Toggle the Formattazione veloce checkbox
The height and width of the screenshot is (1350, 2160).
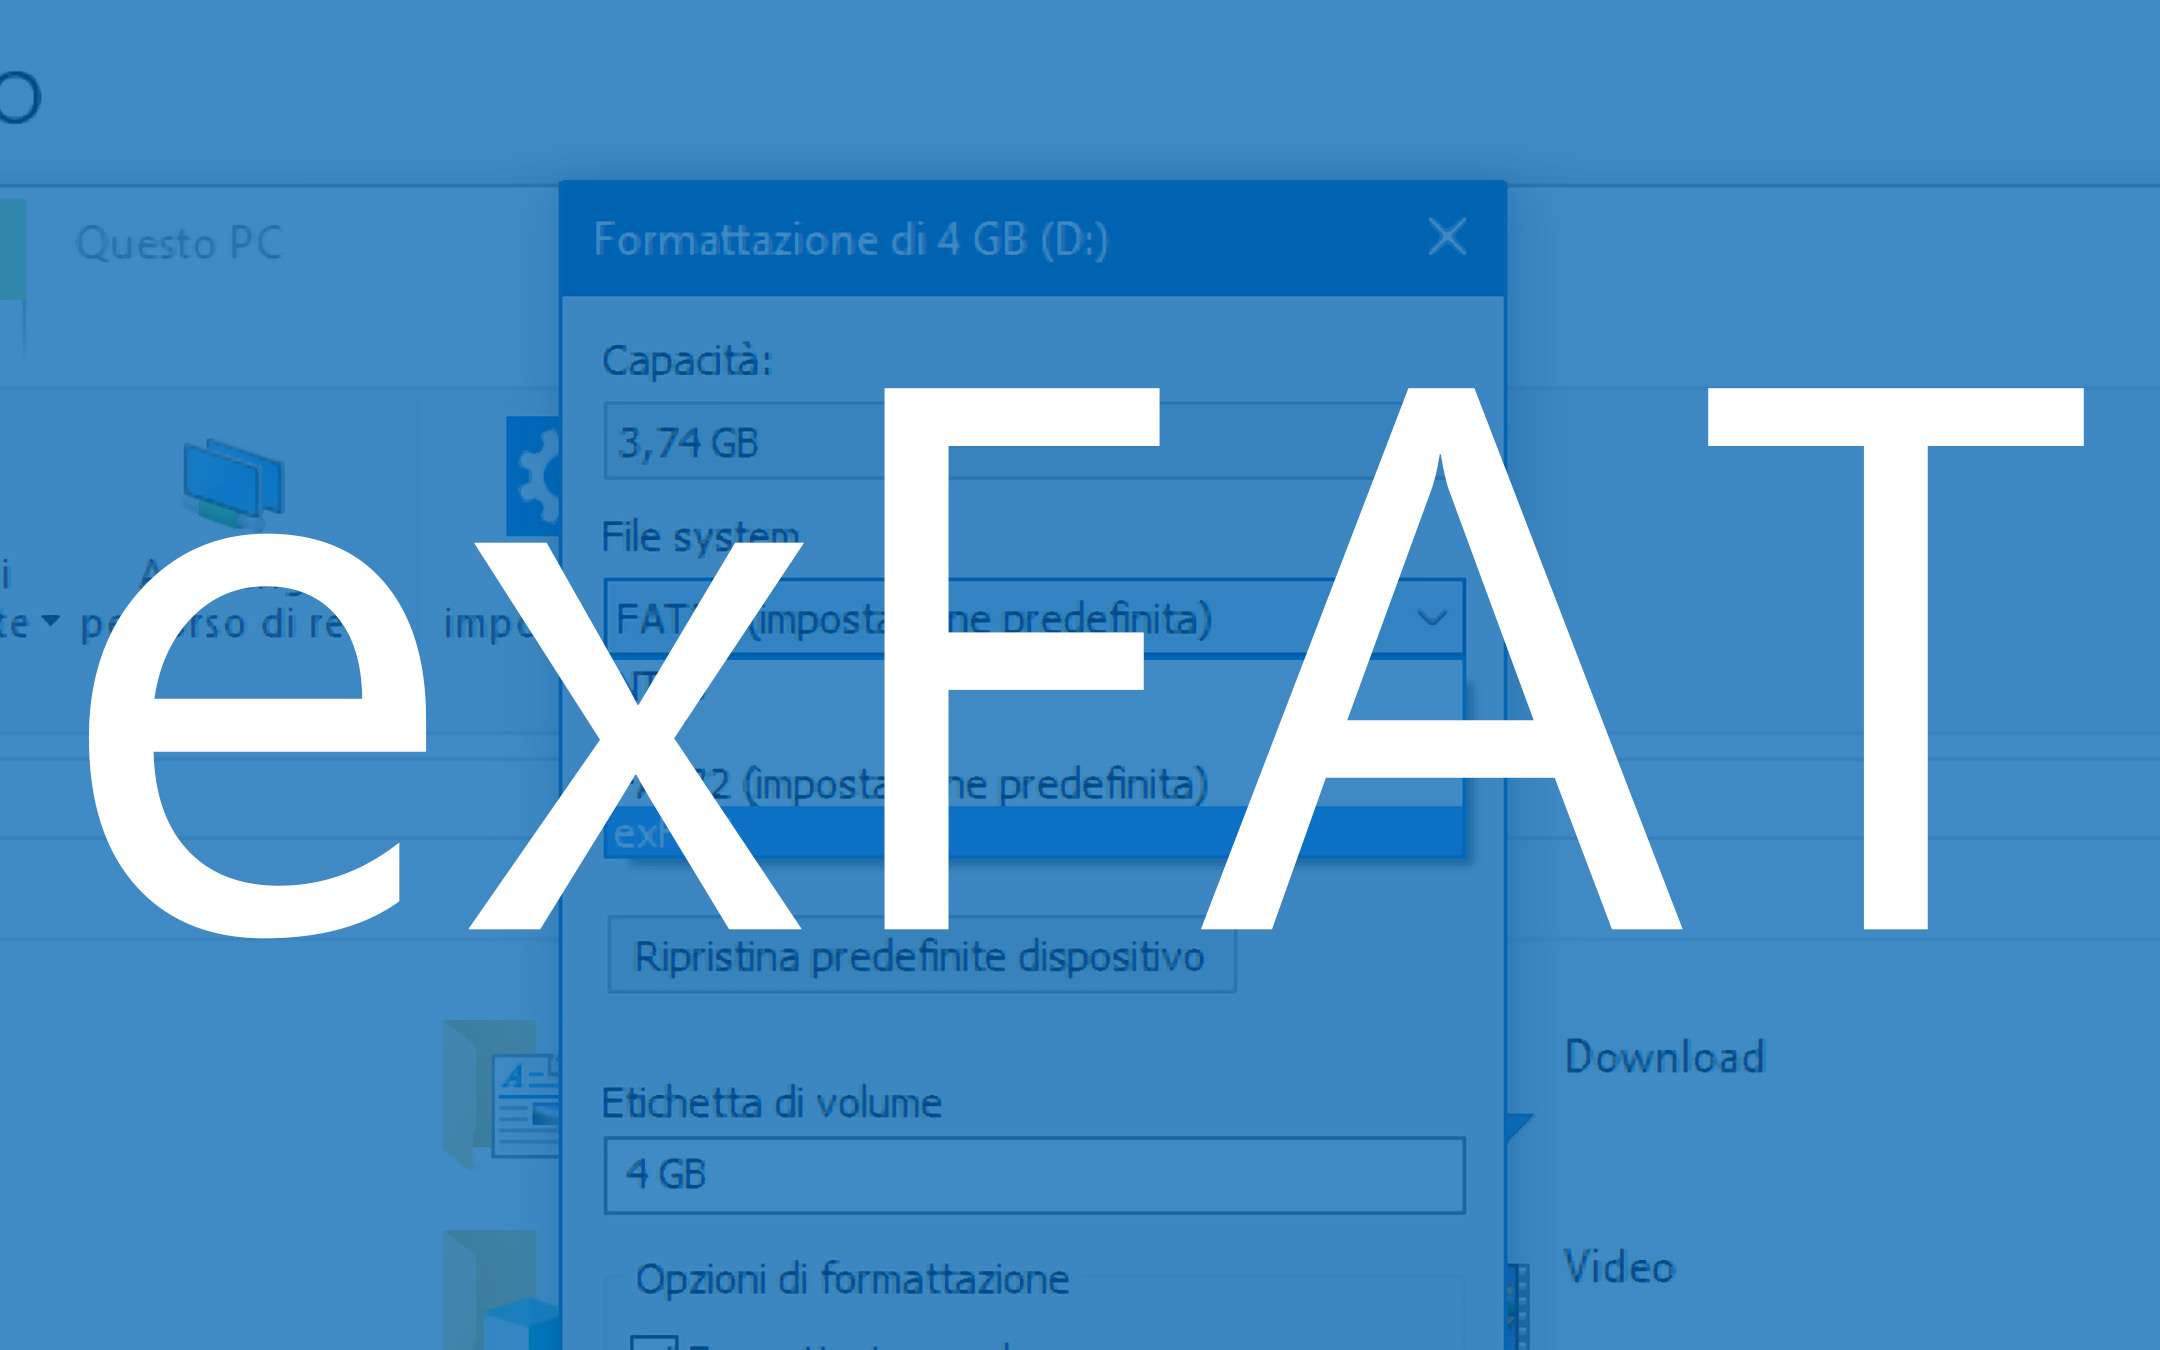(654, 1342)
